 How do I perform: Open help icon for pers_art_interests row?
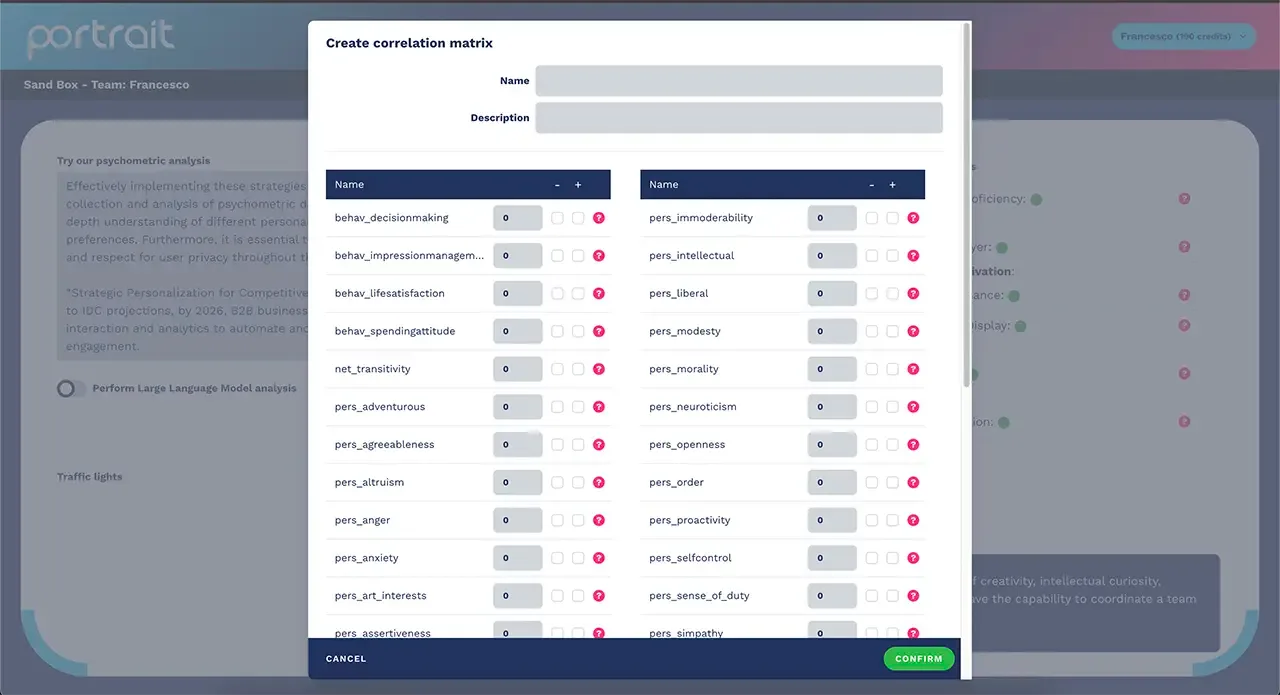599,596
